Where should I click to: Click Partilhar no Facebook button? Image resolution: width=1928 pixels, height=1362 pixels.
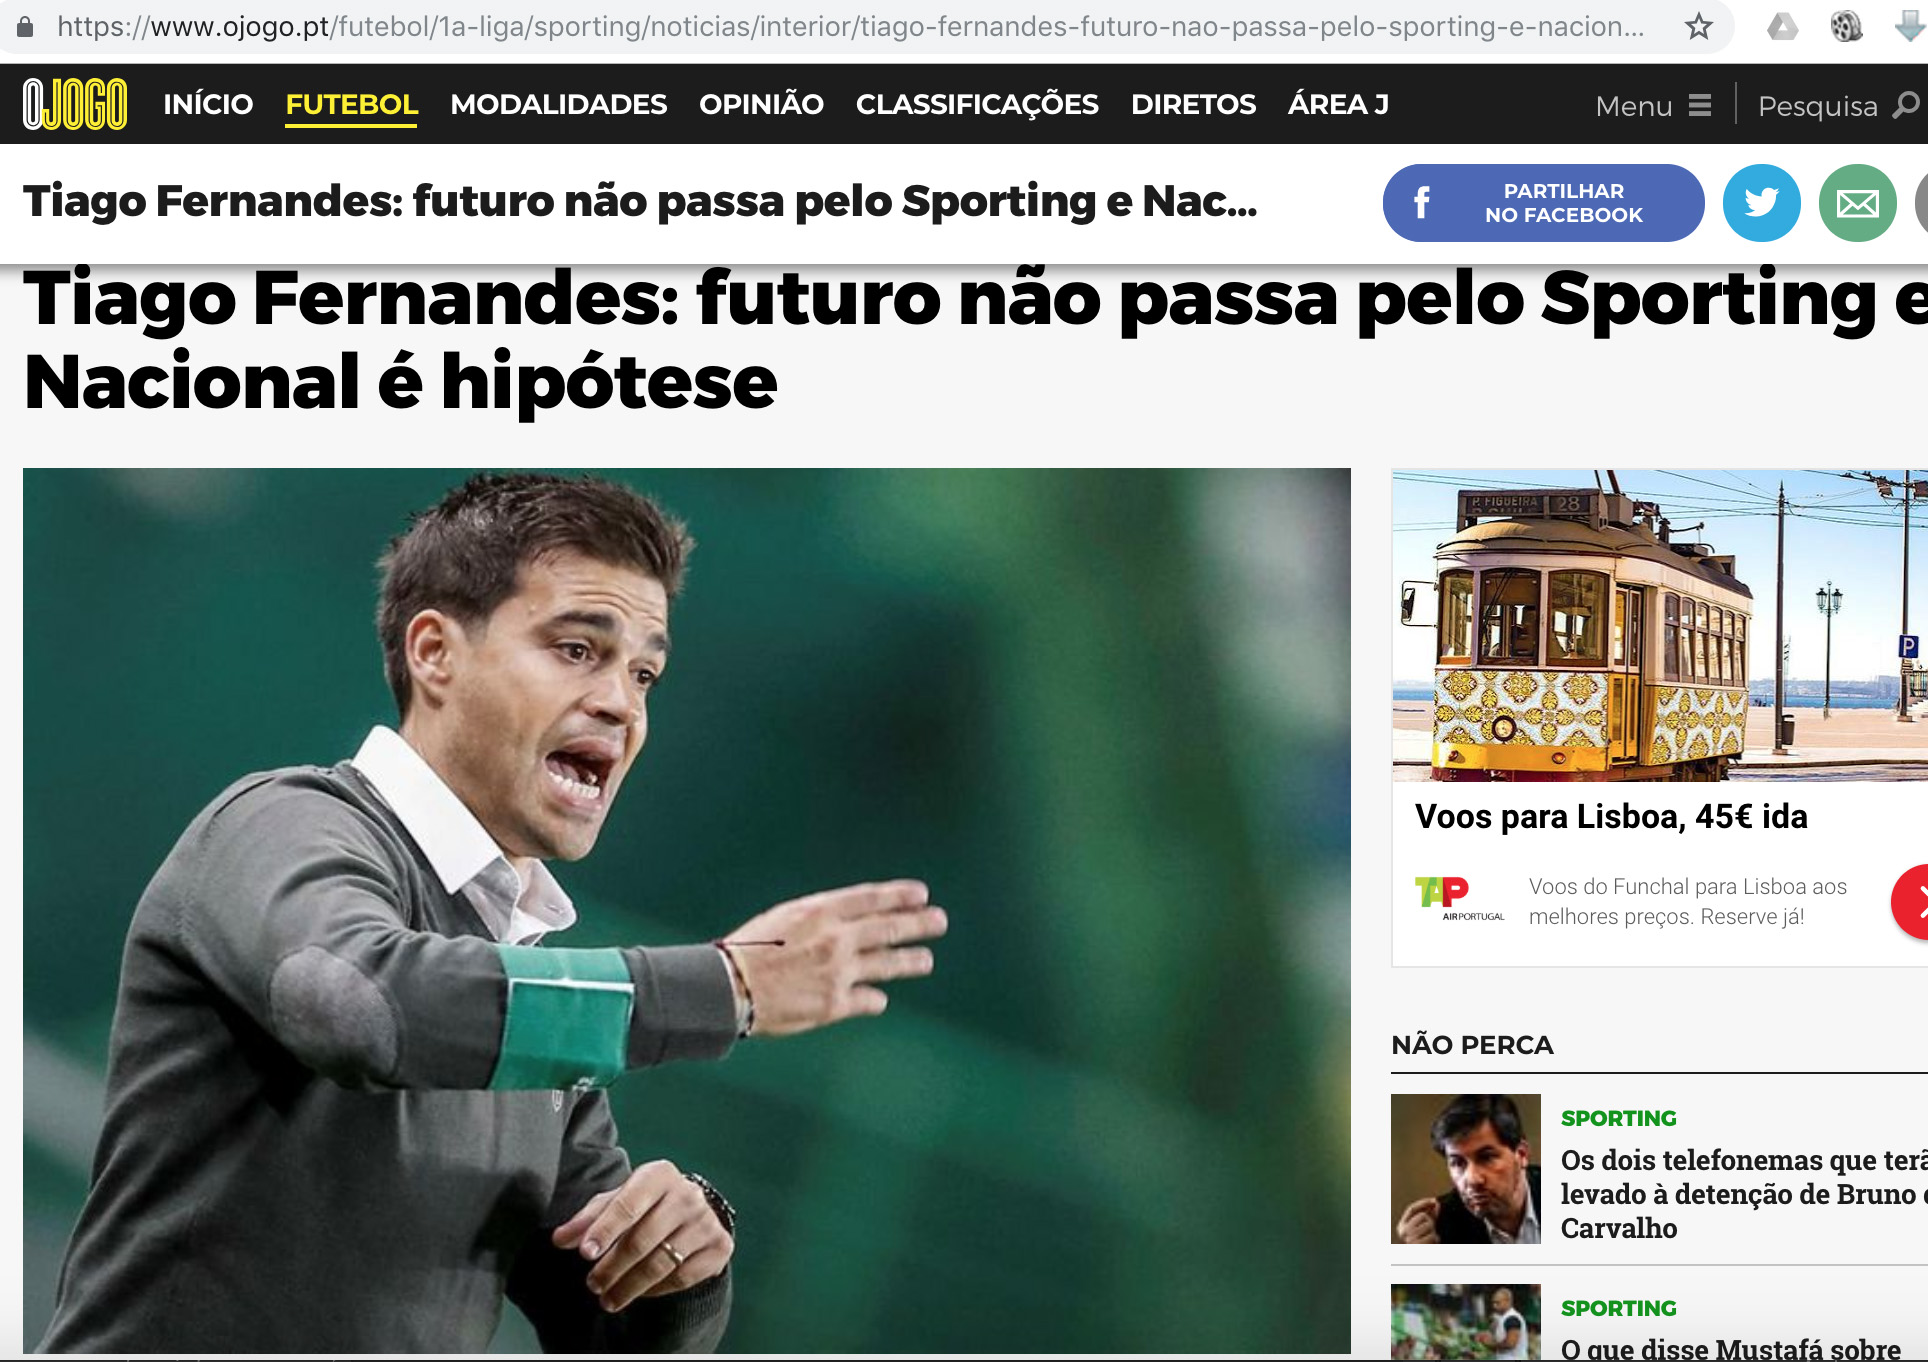click(x=1543, y=203)
